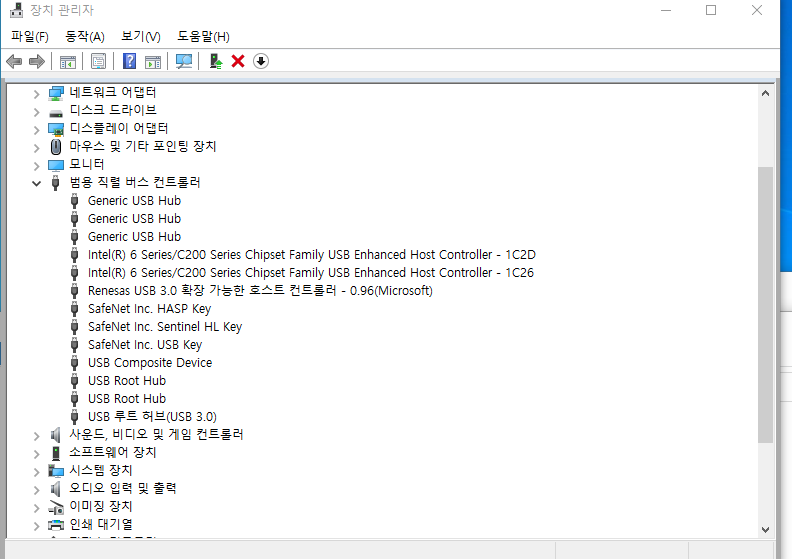Select USB 루트 허브(USB 3.0) device
Screen dimensions: 792x559
152,417
